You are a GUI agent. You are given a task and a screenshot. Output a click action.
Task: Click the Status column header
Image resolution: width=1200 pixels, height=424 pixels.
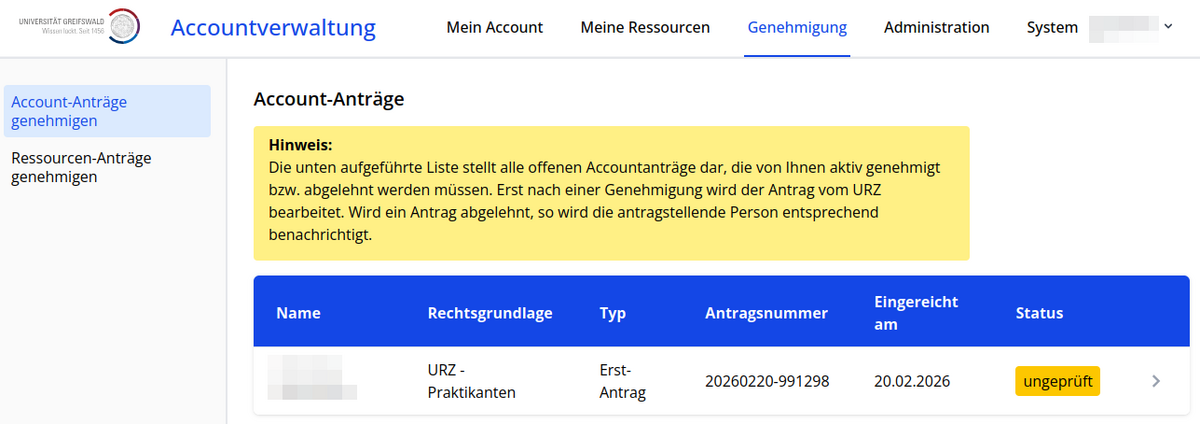pyautogui.click(x=1039, y=313)
